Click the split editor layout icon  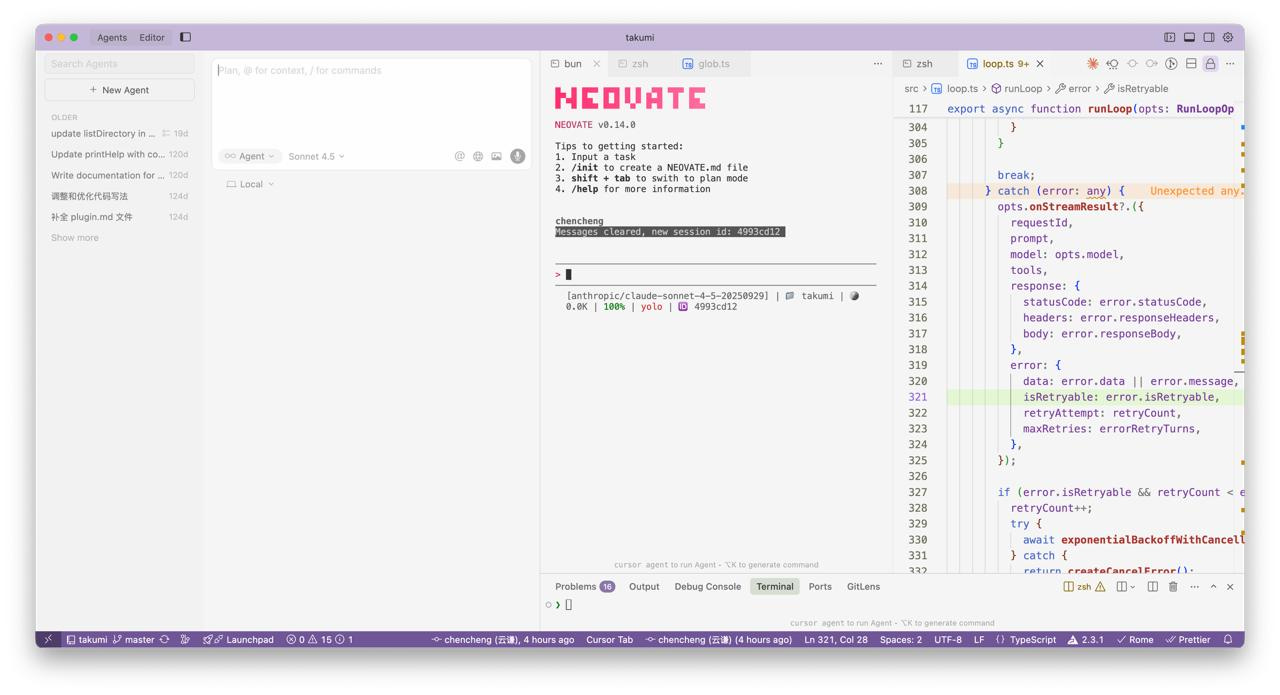tap(1191, 63)
